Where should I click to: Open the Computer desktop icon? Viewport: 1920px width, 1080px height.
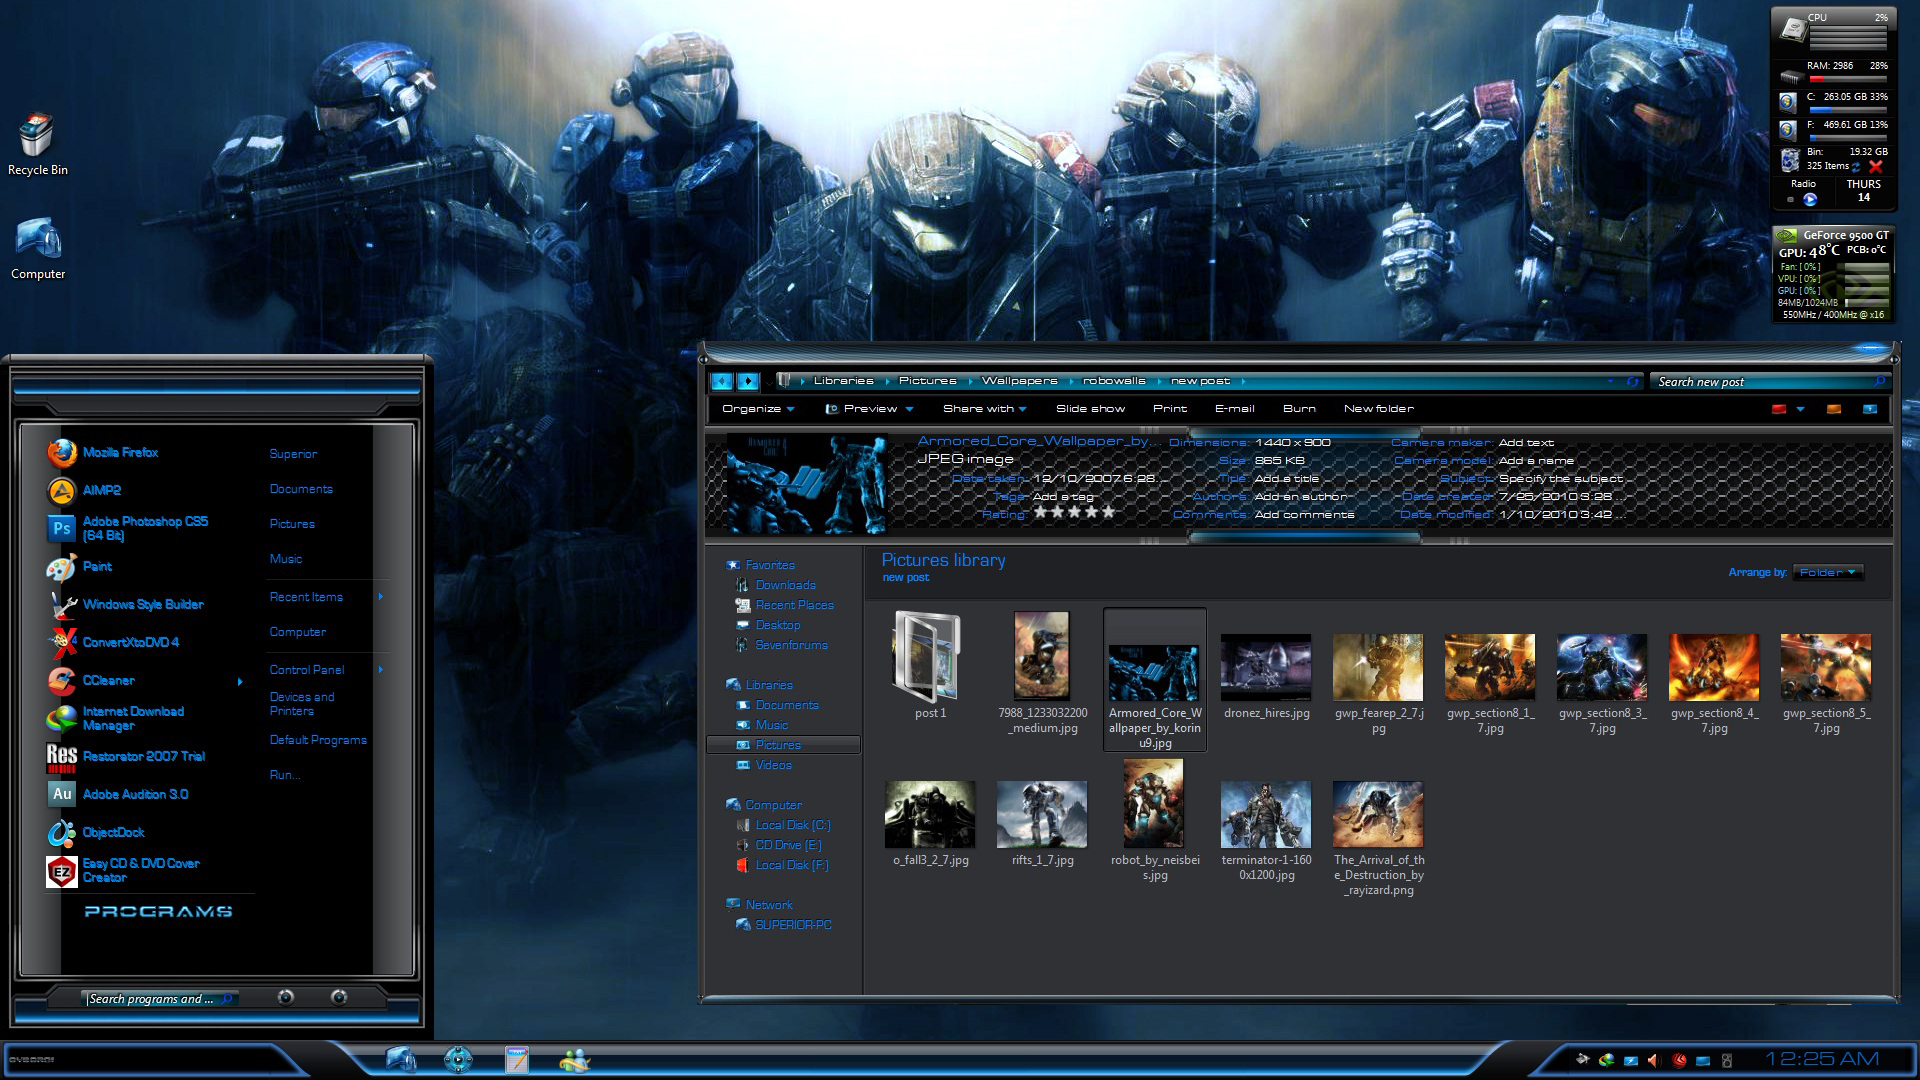click(x=38, y=250)
